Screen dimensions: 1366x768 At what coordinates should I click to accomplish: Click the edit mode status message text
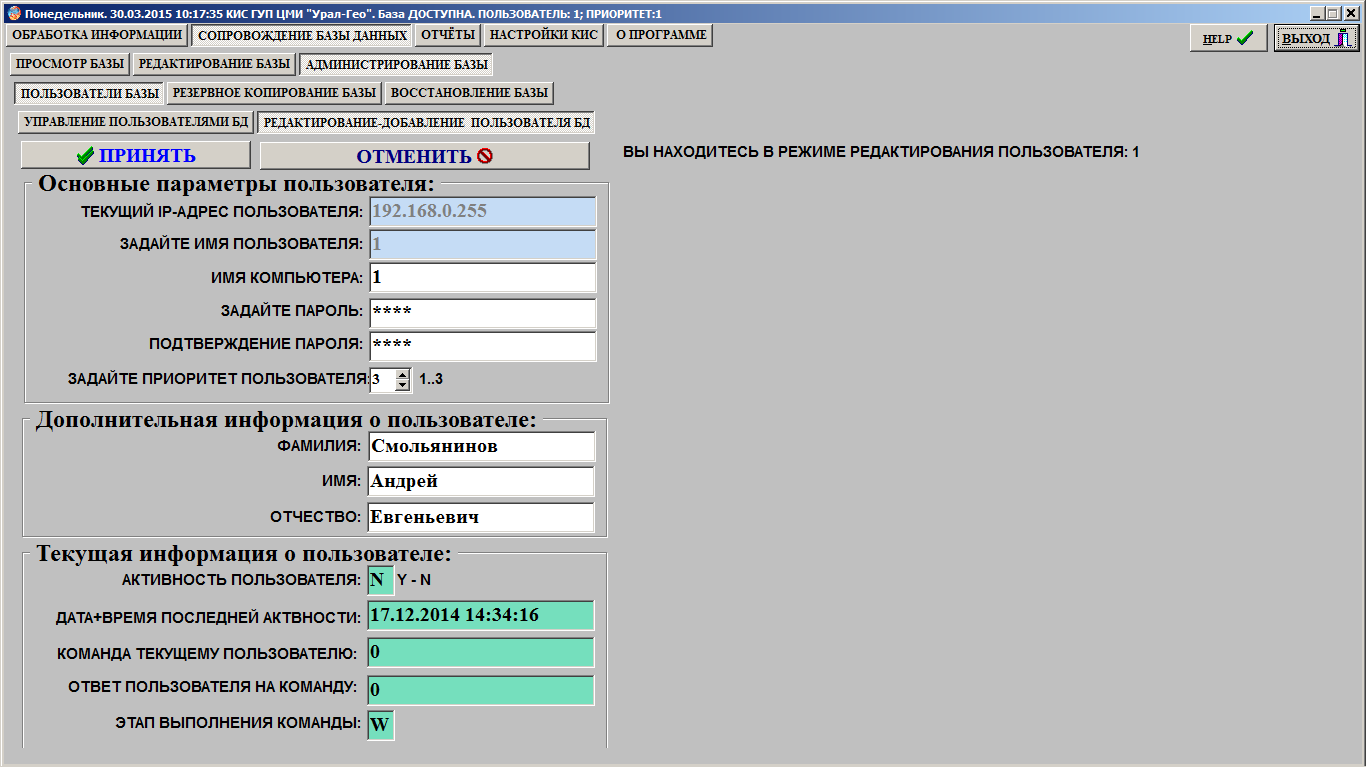881,152
